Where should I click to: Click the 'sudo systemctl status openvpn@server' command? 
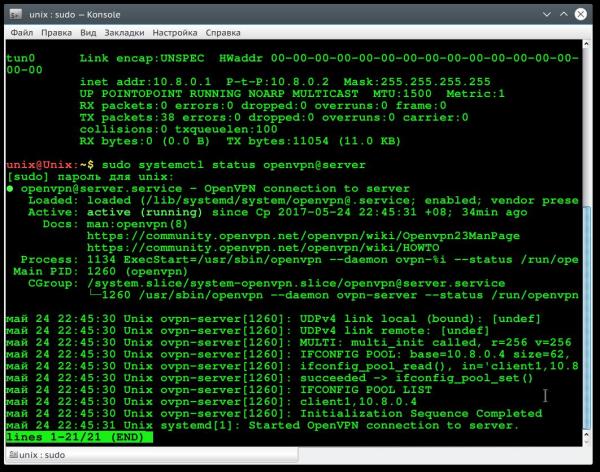(233, 165)
